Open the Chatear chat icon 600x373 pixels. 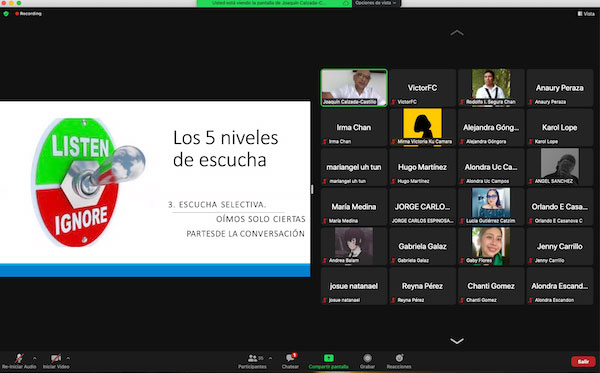290,358
